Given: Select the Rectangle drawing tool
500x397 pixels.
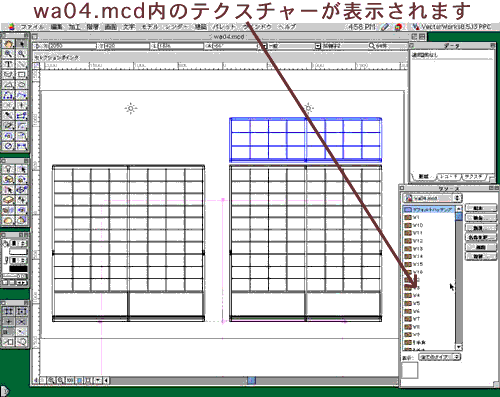Looking at the screenshot, I should (21, 74).
